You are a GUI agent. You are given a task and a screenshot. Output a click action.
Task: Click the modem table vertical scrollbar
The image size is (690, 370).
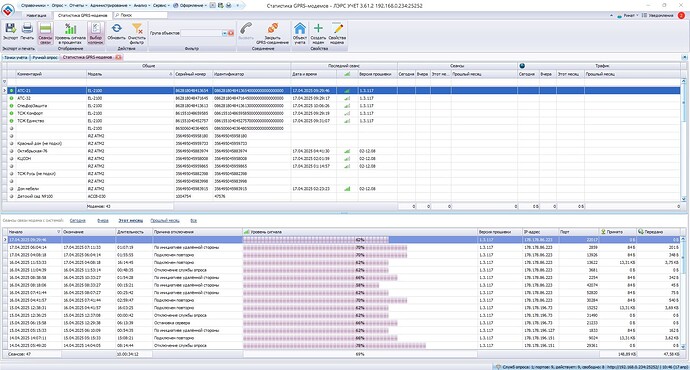[x=683, y=139]
